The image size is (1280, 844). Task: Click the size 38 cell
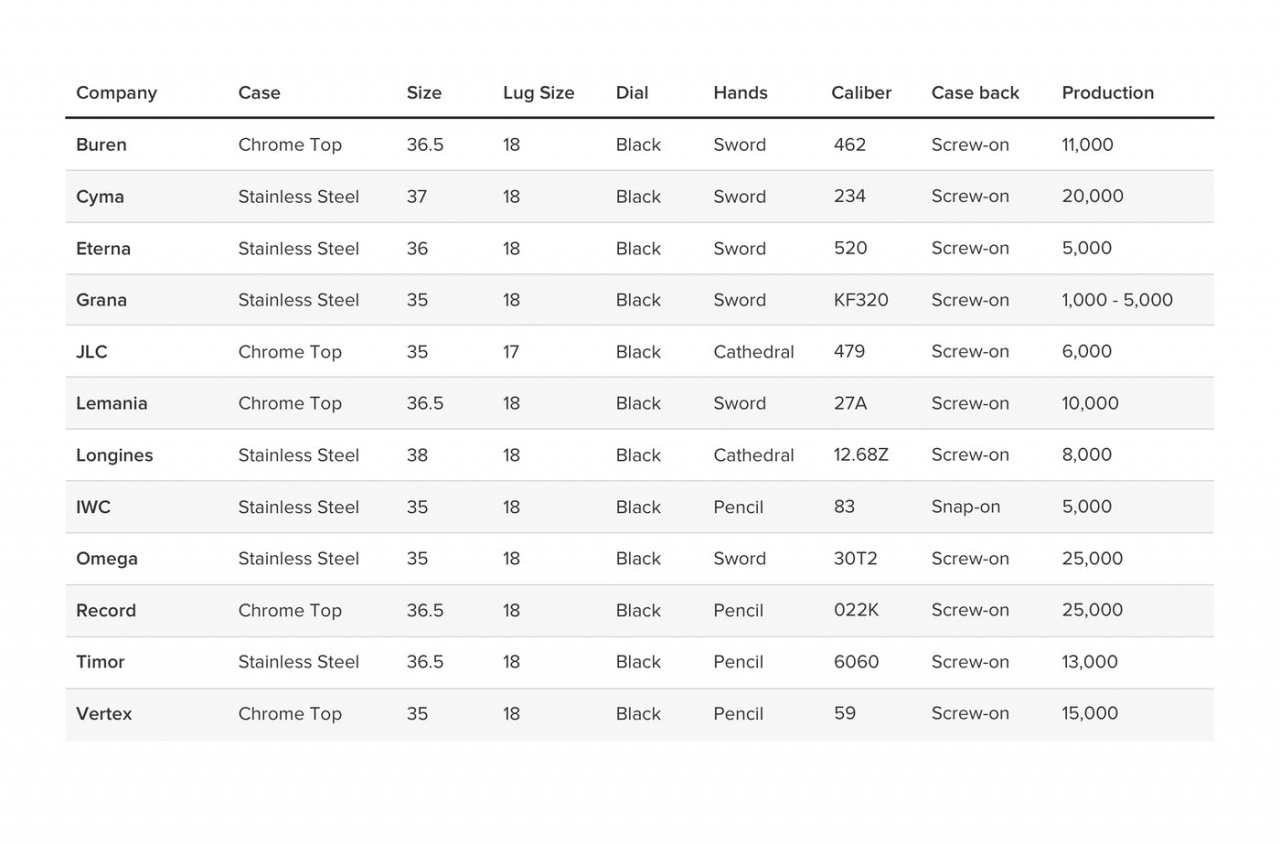pyautogui.click(x=417, y=456)
